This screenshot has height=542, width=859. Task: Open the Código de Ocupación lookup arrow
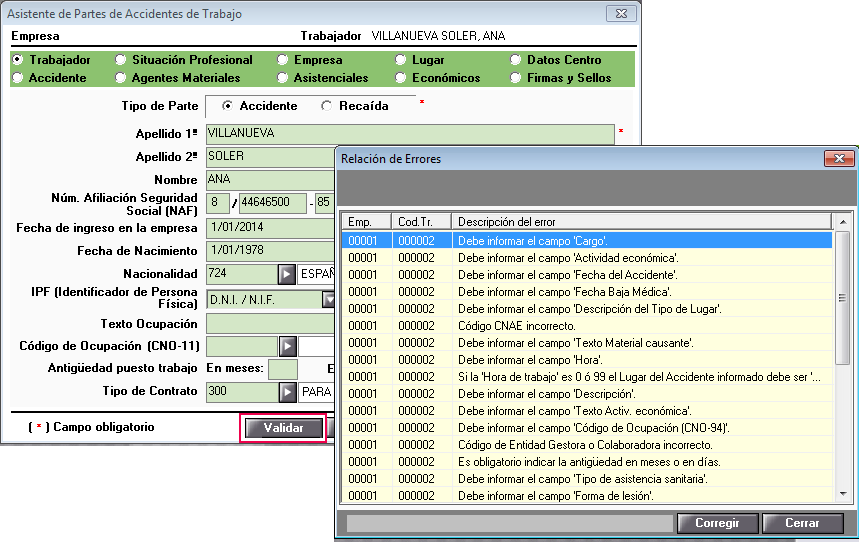coord(288,346)
